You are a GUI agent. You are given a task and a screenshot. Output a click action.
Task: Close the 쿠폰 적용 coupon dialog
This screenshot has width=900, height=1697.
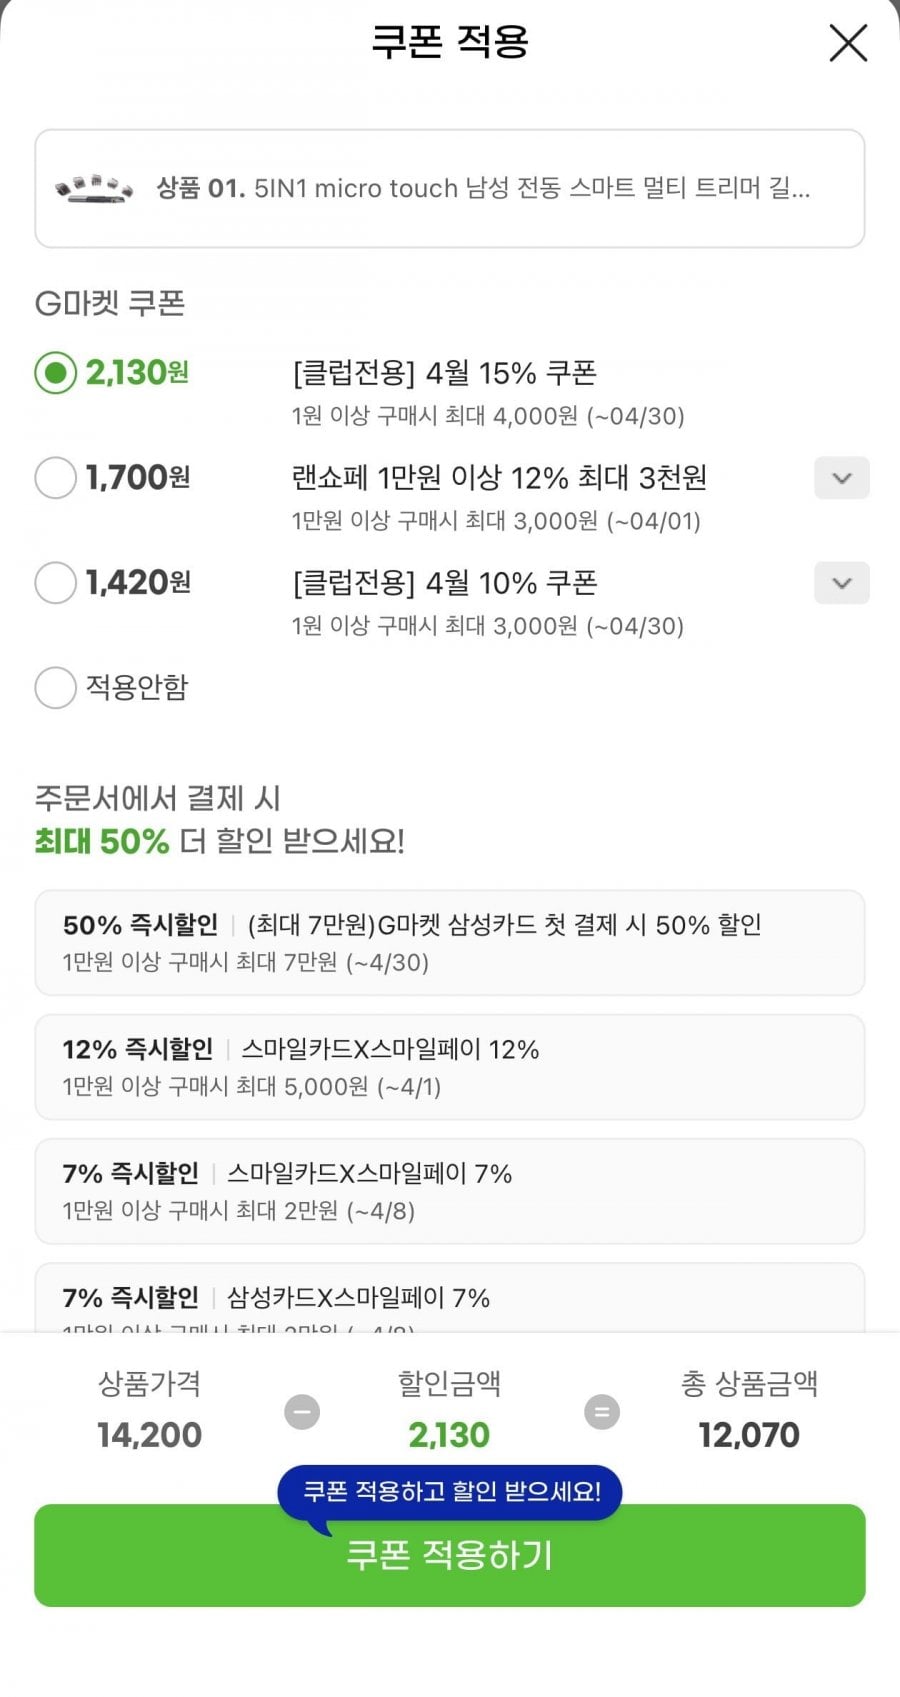coord(848,43)
